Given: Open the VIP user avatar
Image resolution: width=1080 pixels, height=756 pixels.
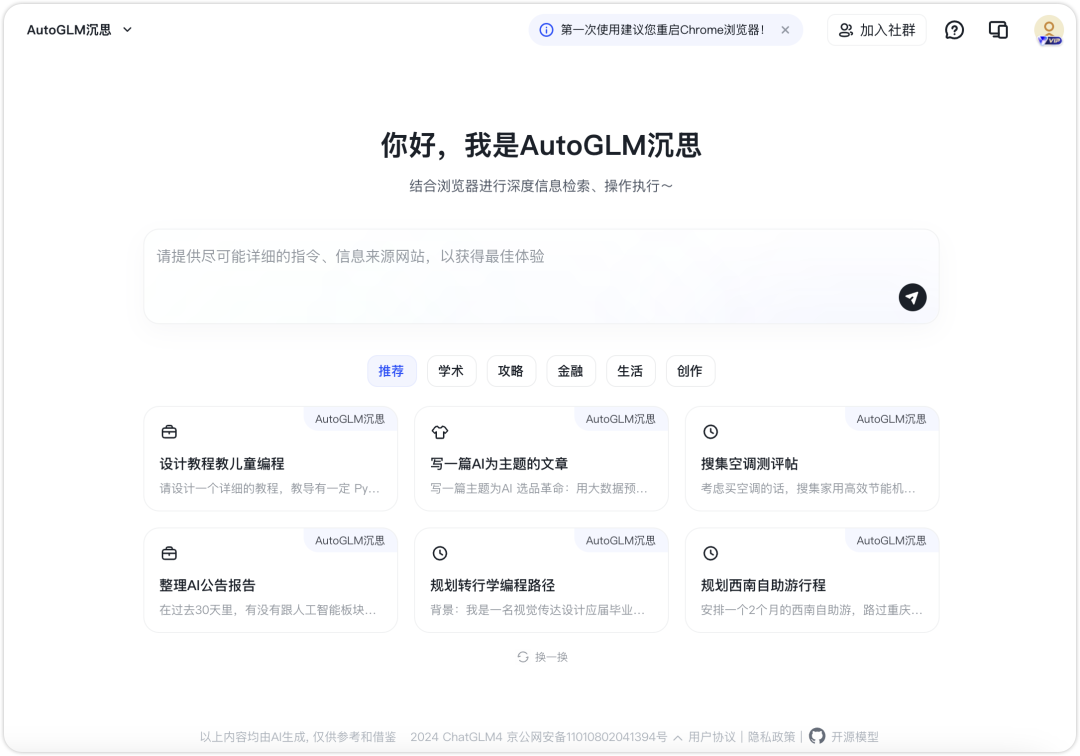Looking at the screenshot, I should [1049, 30].
